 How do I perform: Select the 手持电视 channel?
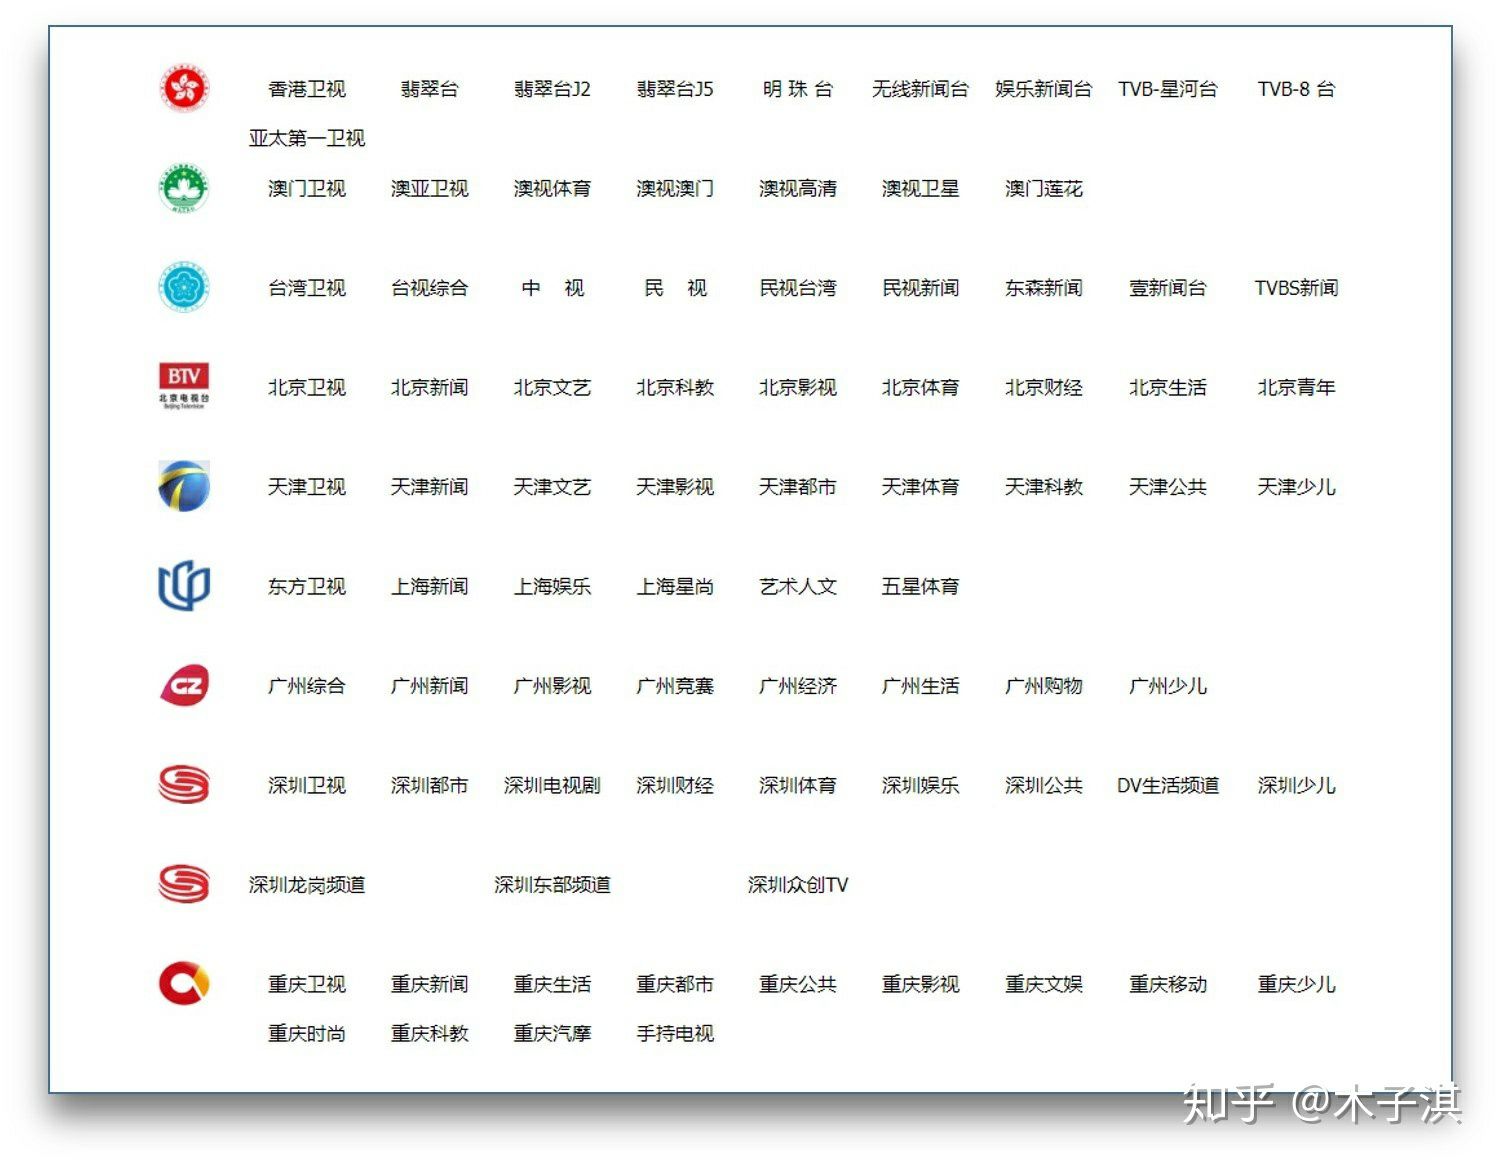(675, 1033)
